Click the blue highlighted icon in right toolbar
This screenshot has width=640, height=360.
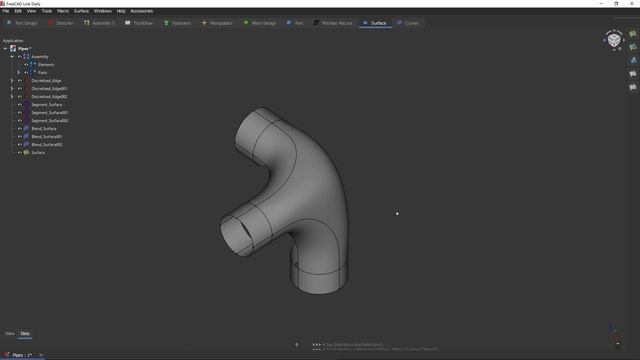tap(633, 60)
